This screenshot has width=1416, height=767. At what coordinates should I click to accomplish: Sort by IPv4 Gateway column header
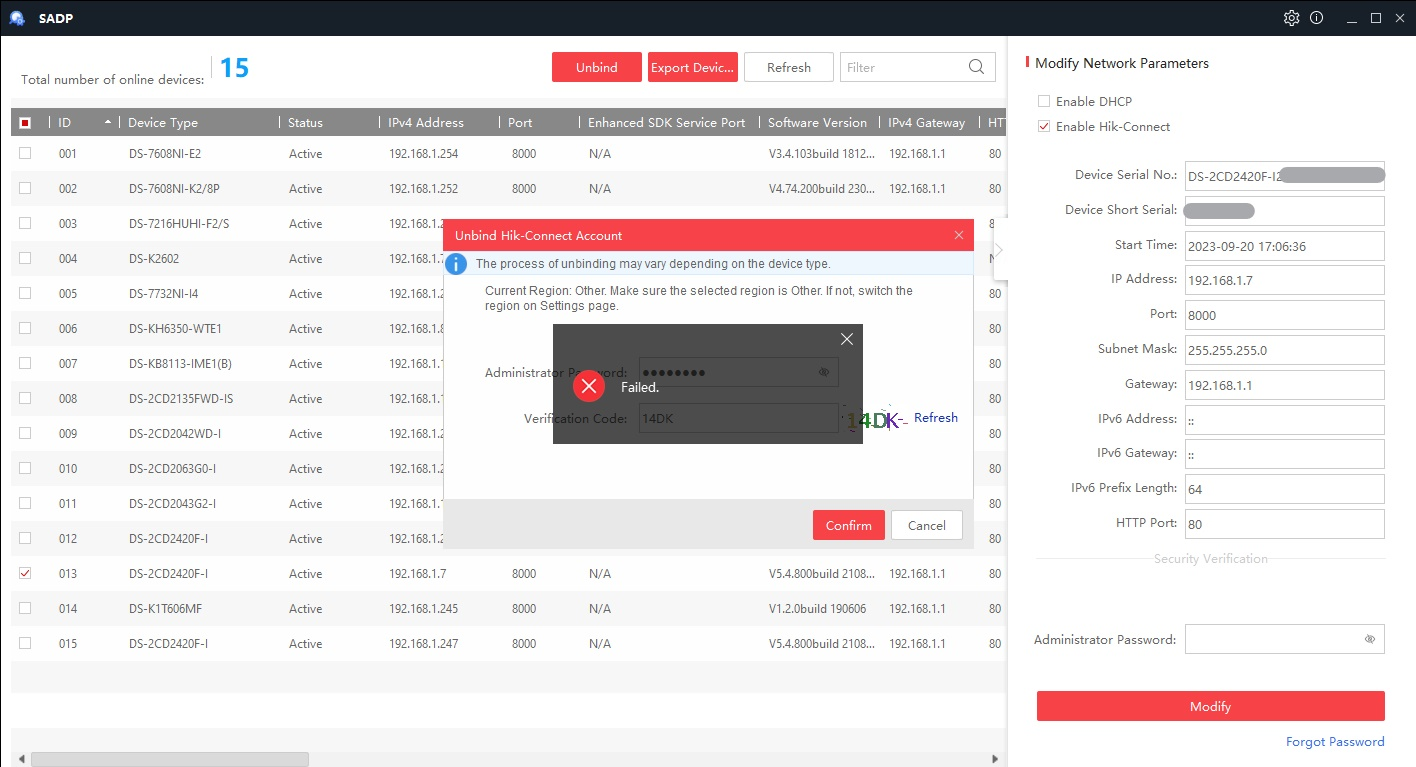927,122
